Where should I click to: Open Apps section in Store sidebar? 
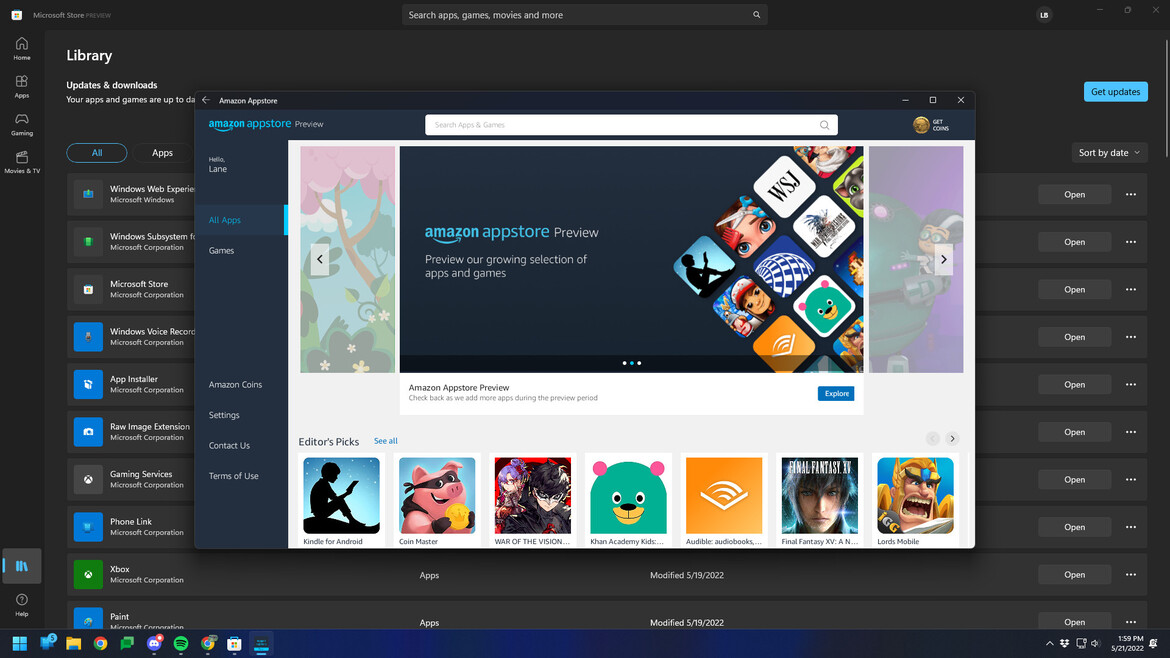(x=22, y=87)
